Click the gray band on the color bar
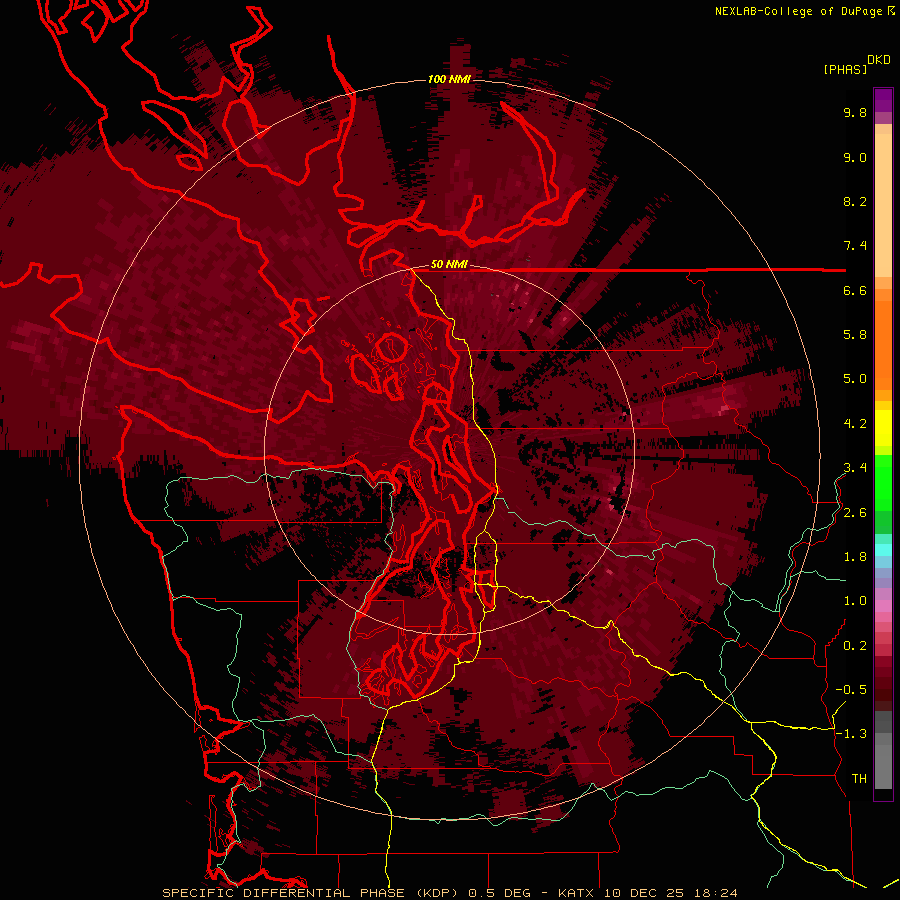Image resolution: width=900 pixels, height=900 pixels. (x=883, y=751)
